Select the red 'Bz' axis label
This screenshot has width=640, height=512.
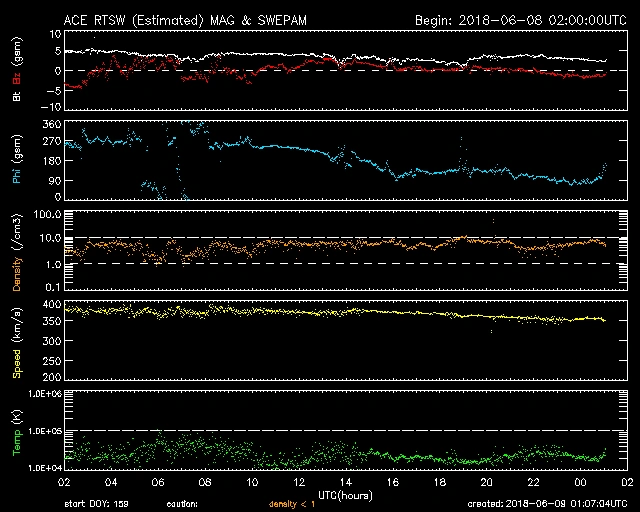[x=17, y=79]
